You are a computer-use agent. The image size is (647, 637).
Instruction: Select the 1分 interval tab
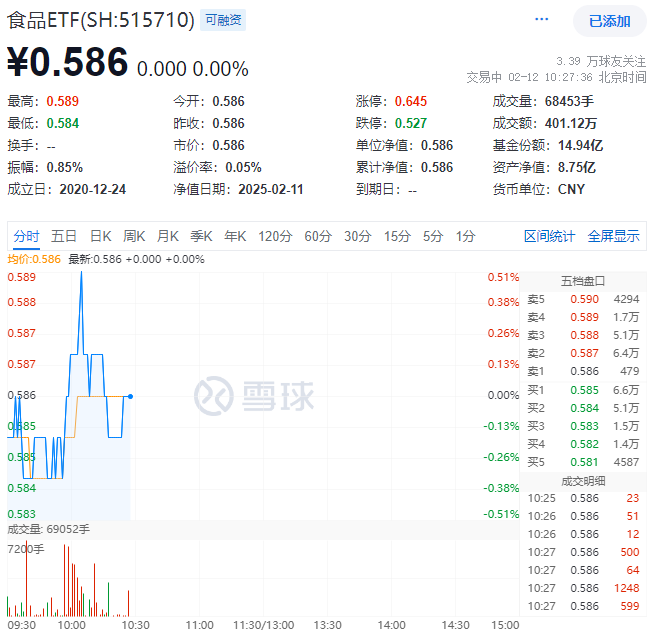(465, 236)
